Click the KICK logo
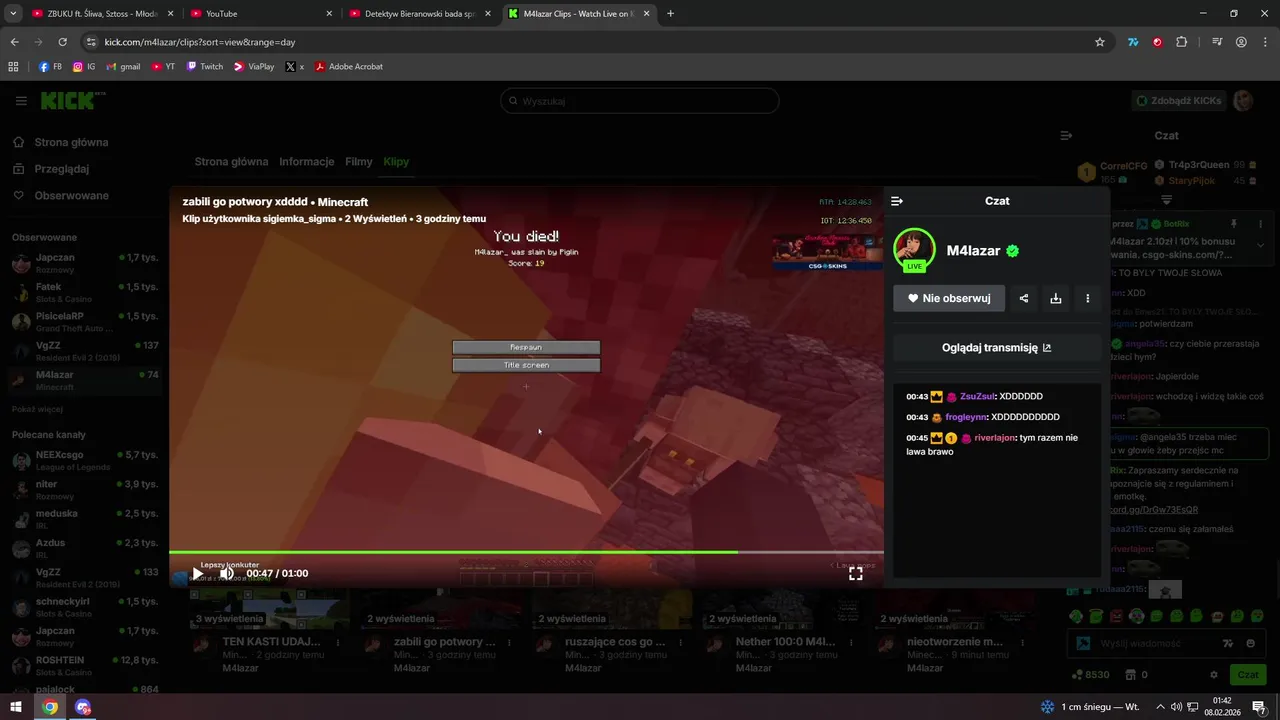The width and height of the screenshot is (1280, 720). (71, 100)
